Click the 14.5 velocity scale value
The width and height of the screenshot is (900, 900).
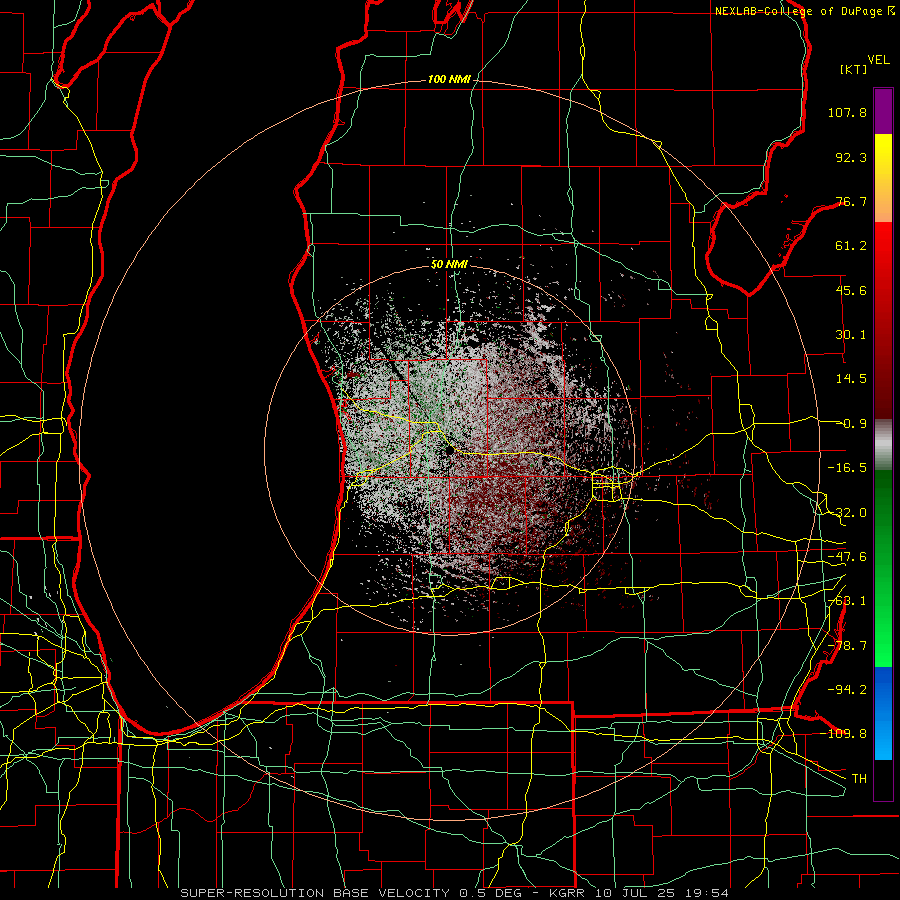click(851, 379)
